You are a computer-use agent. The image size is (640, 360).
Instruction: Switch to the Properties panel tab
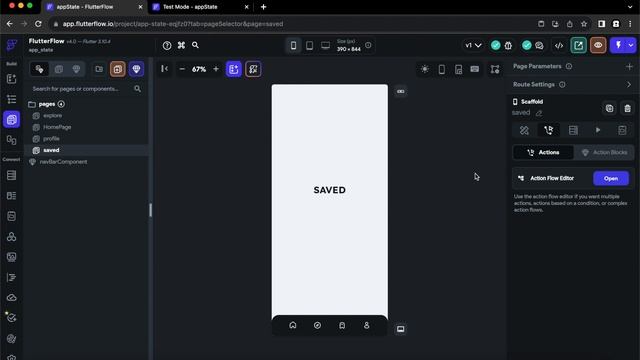(x=524, y=130)
